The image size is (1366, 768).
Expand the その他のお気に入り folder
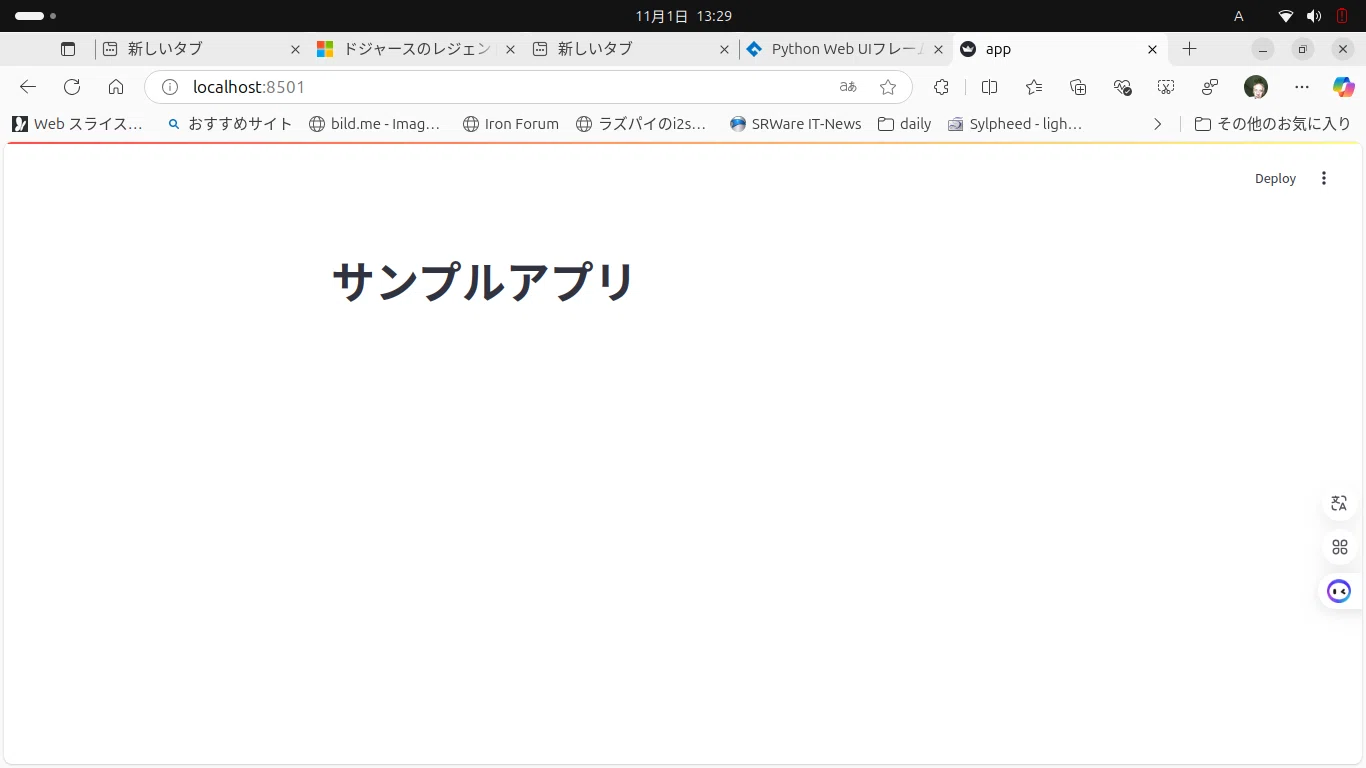[x=1273, y=124]
